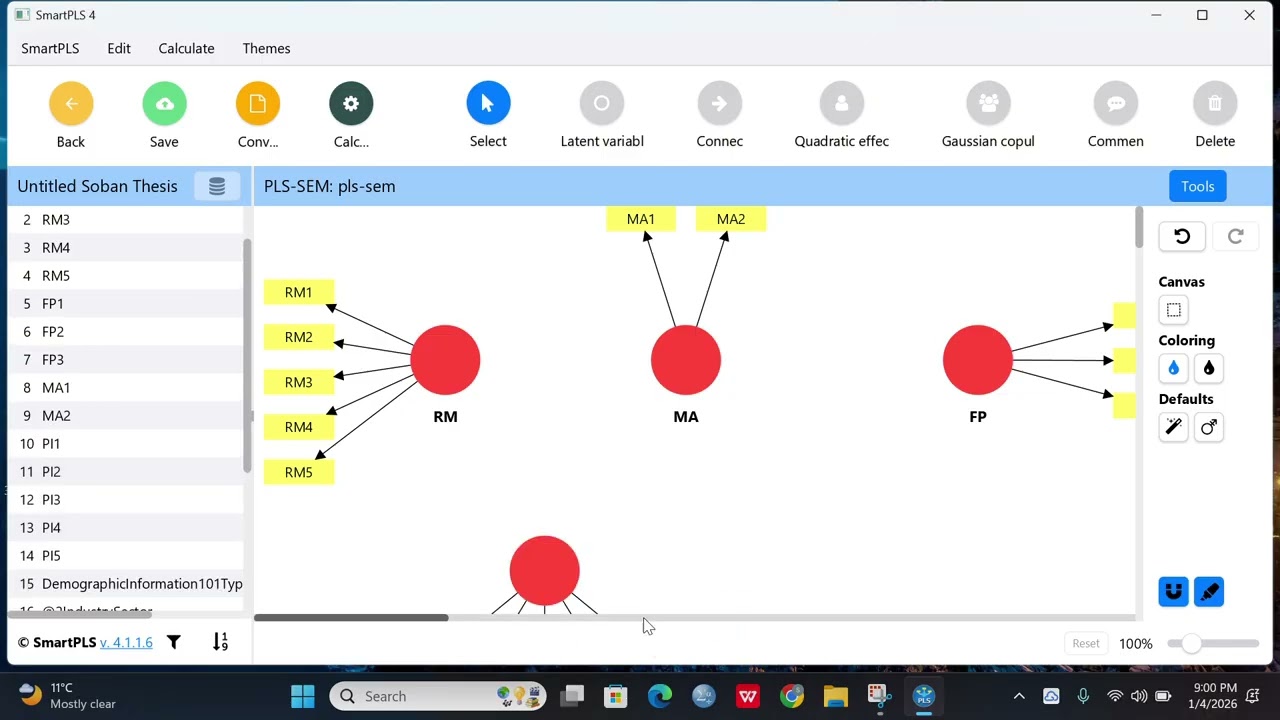Choose the Quadratic effect tool

click(x=842, y=103)
